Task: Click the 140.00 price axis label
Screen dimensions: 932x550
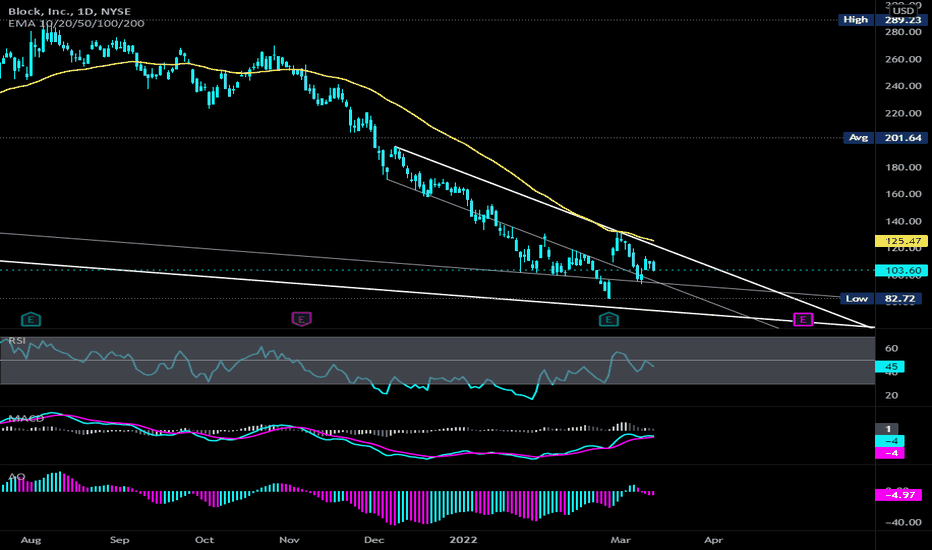Action: tap(903, 221)
